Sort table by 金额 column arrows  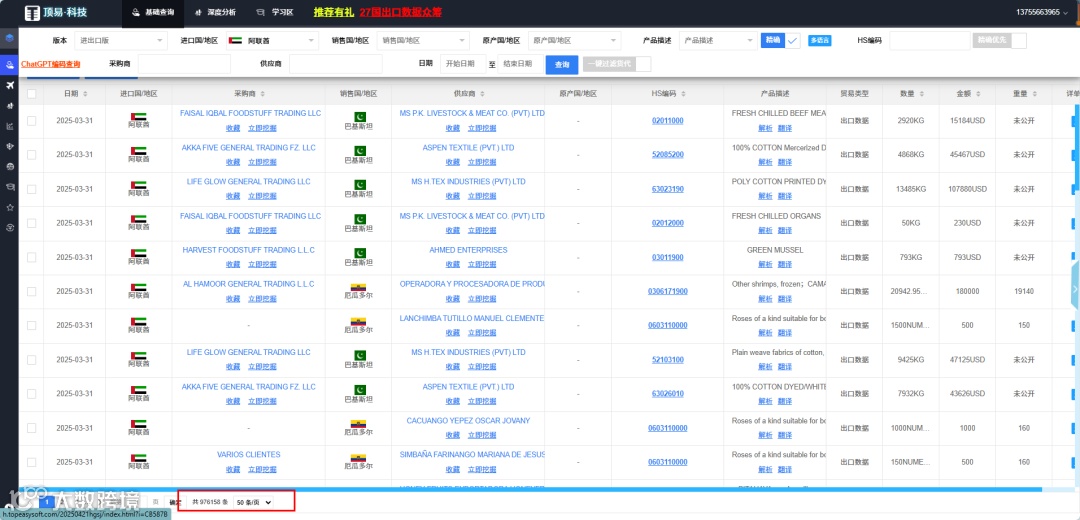(x=978, y=94)
